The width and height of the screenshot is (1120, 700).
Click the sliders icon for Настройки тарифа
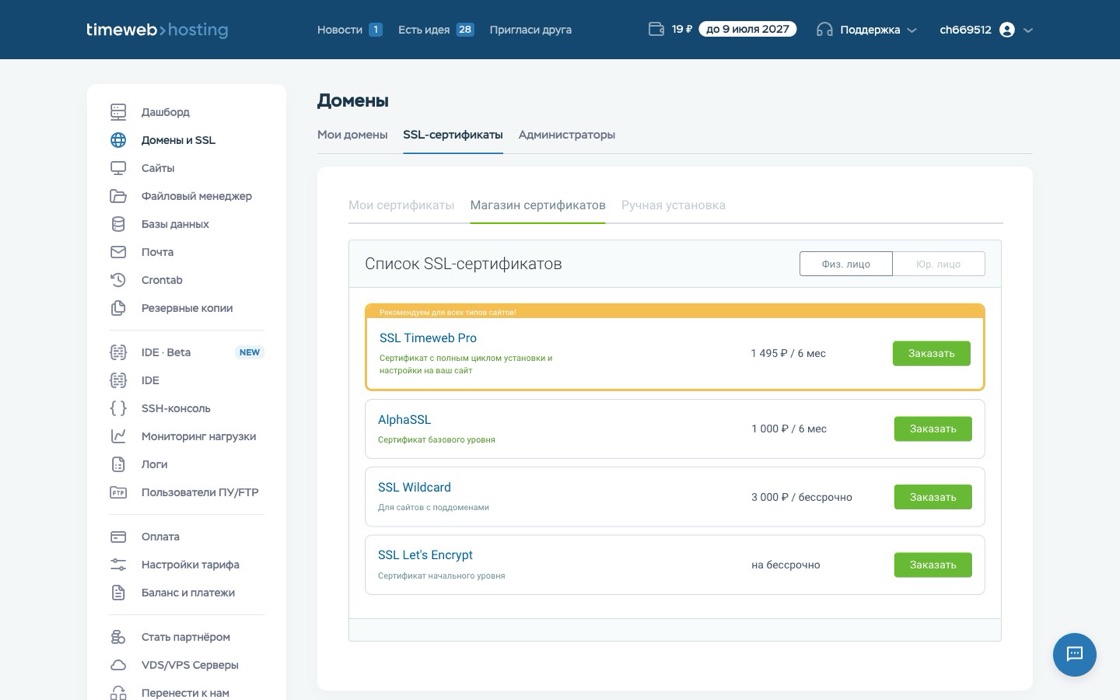point(118,564)
